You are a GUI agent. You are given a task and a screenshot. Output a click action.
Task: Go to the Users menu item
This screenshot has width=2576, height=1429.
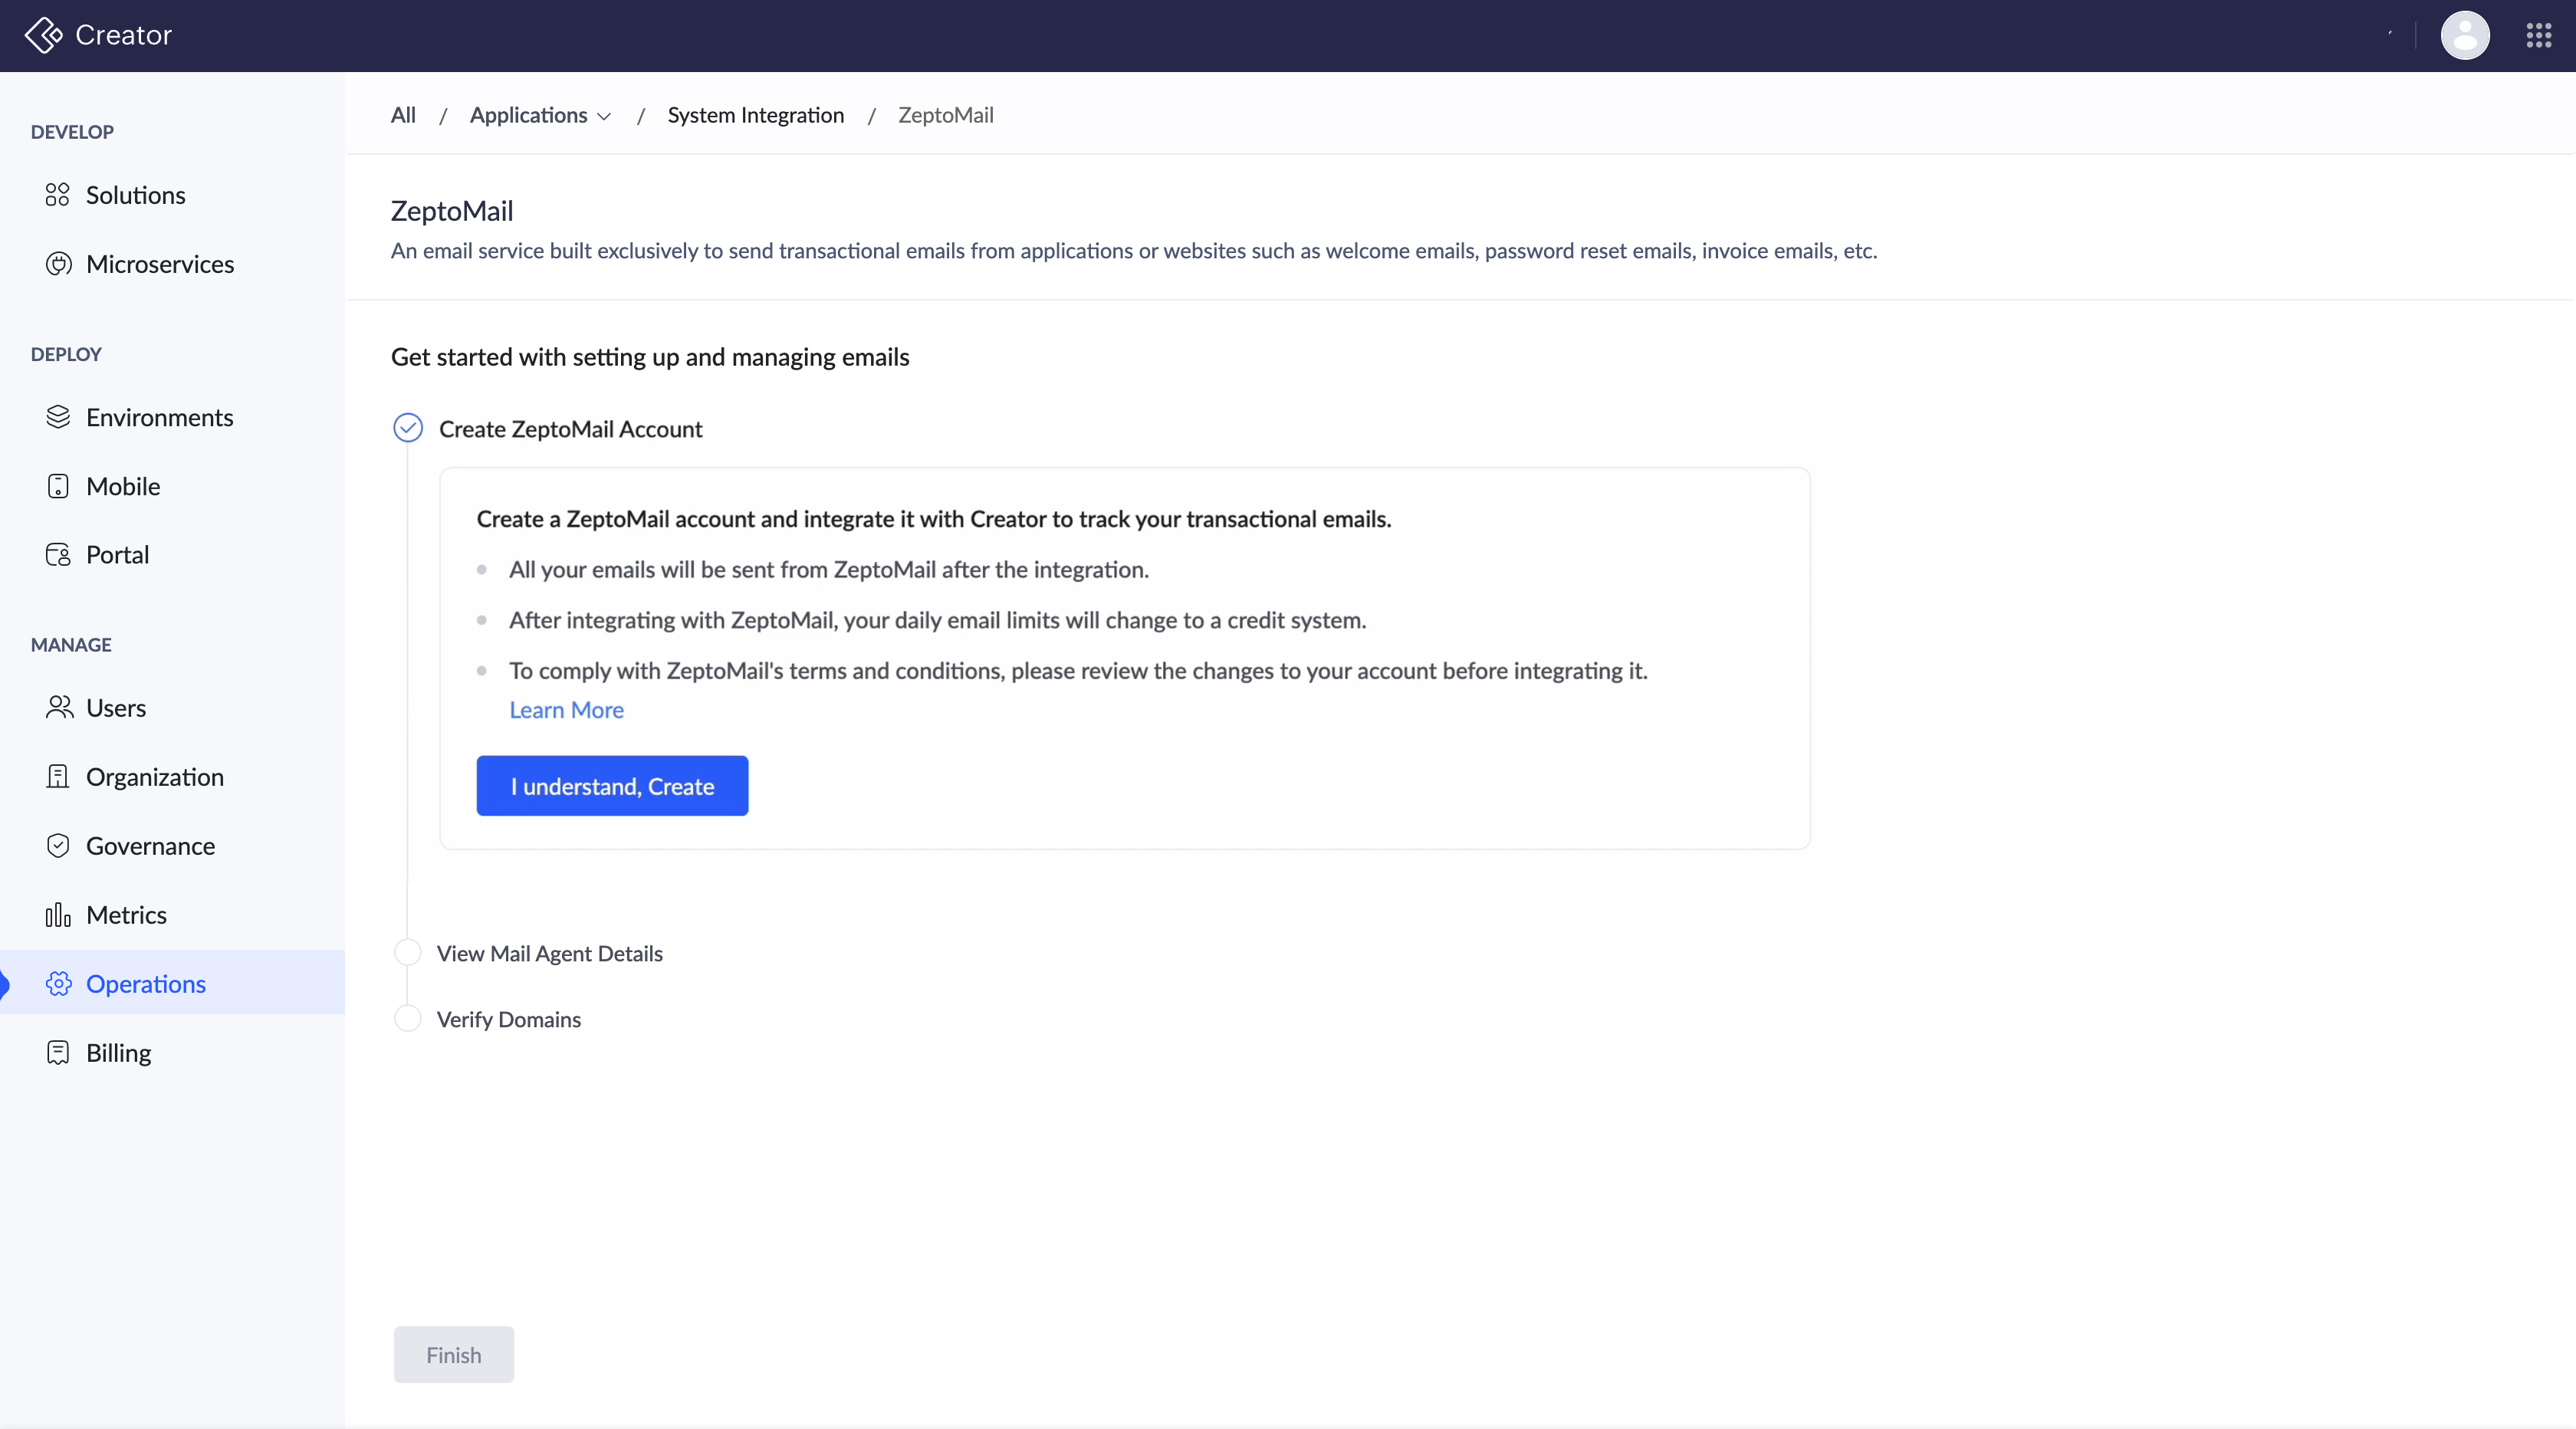pyautogui.click(x=116, y=708)
